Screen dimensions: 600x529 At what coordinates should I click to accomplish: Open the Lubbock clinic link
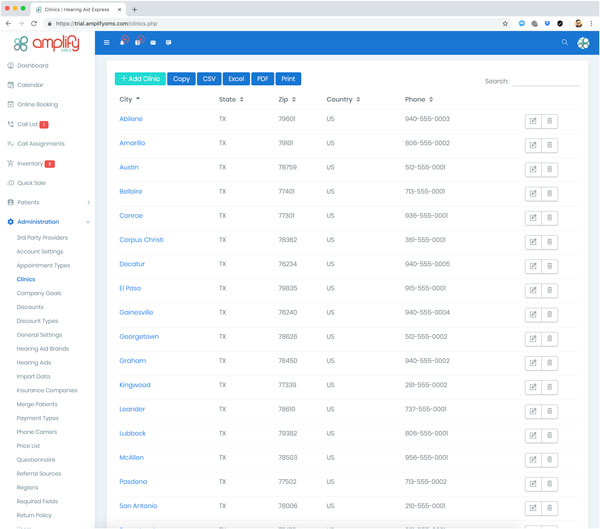pos(132,433)
